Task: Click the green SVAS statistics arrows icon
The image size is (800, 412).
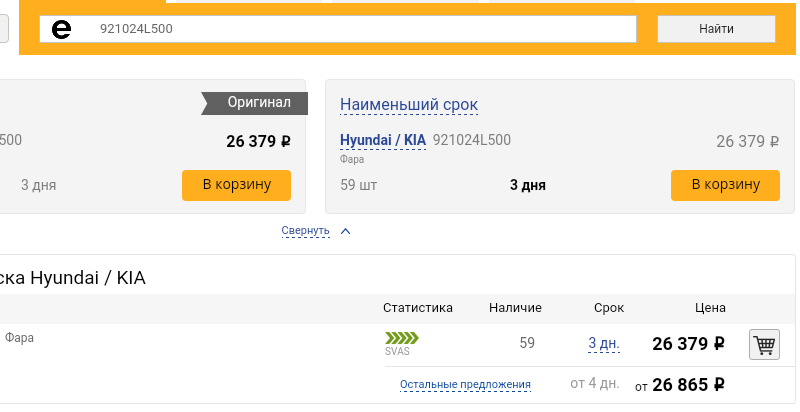Action: click(x=402, y=338)
